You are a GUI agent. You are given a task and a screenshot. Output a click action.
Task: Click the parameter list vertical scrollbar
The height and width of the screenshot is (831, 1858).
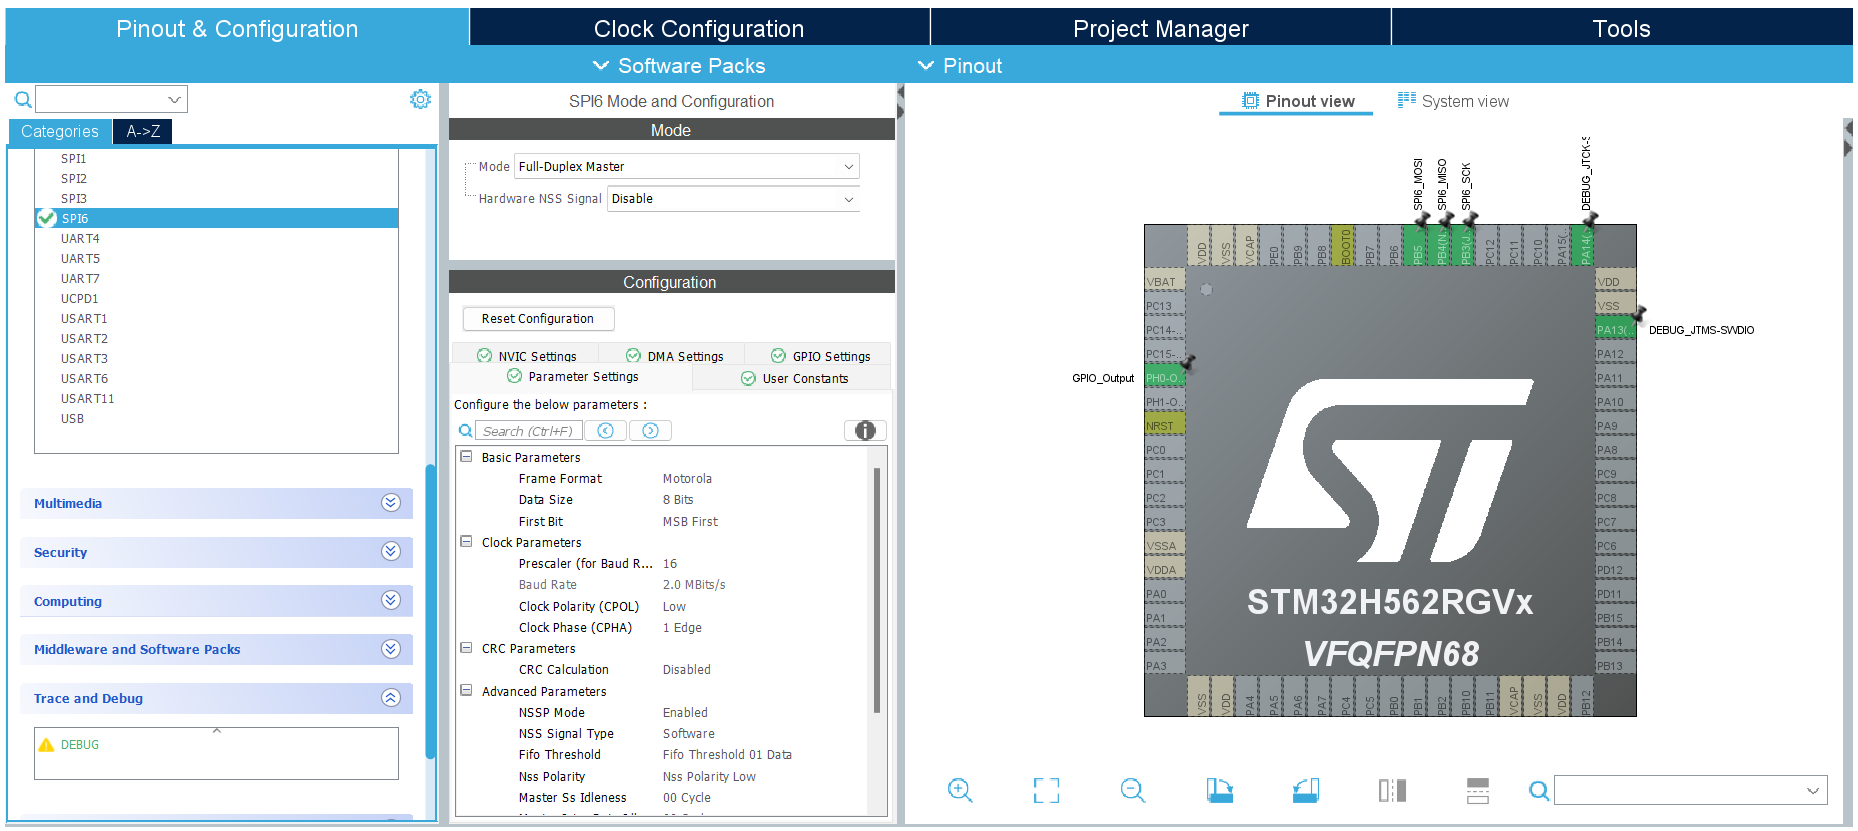click(877, 590)
